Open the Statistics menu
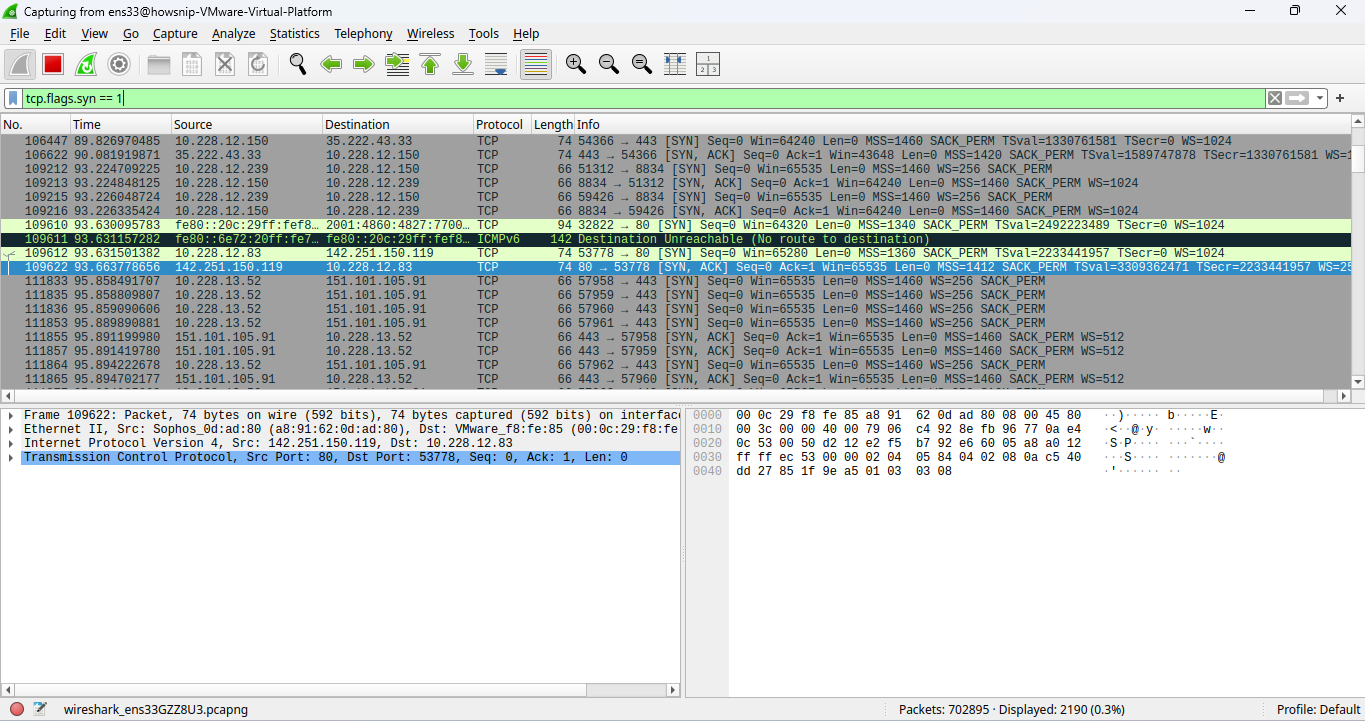1365x721 pixels. tap(295, 34)
